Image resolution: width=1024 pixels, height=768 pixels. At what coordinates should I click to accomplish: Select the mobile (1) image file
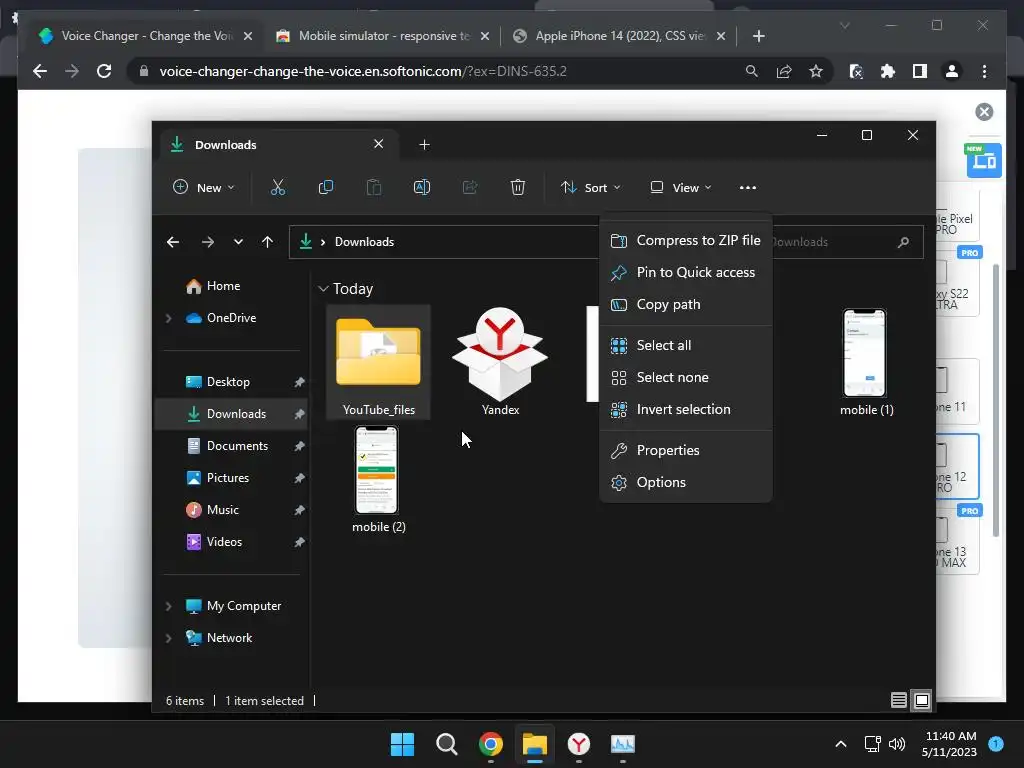866,362
